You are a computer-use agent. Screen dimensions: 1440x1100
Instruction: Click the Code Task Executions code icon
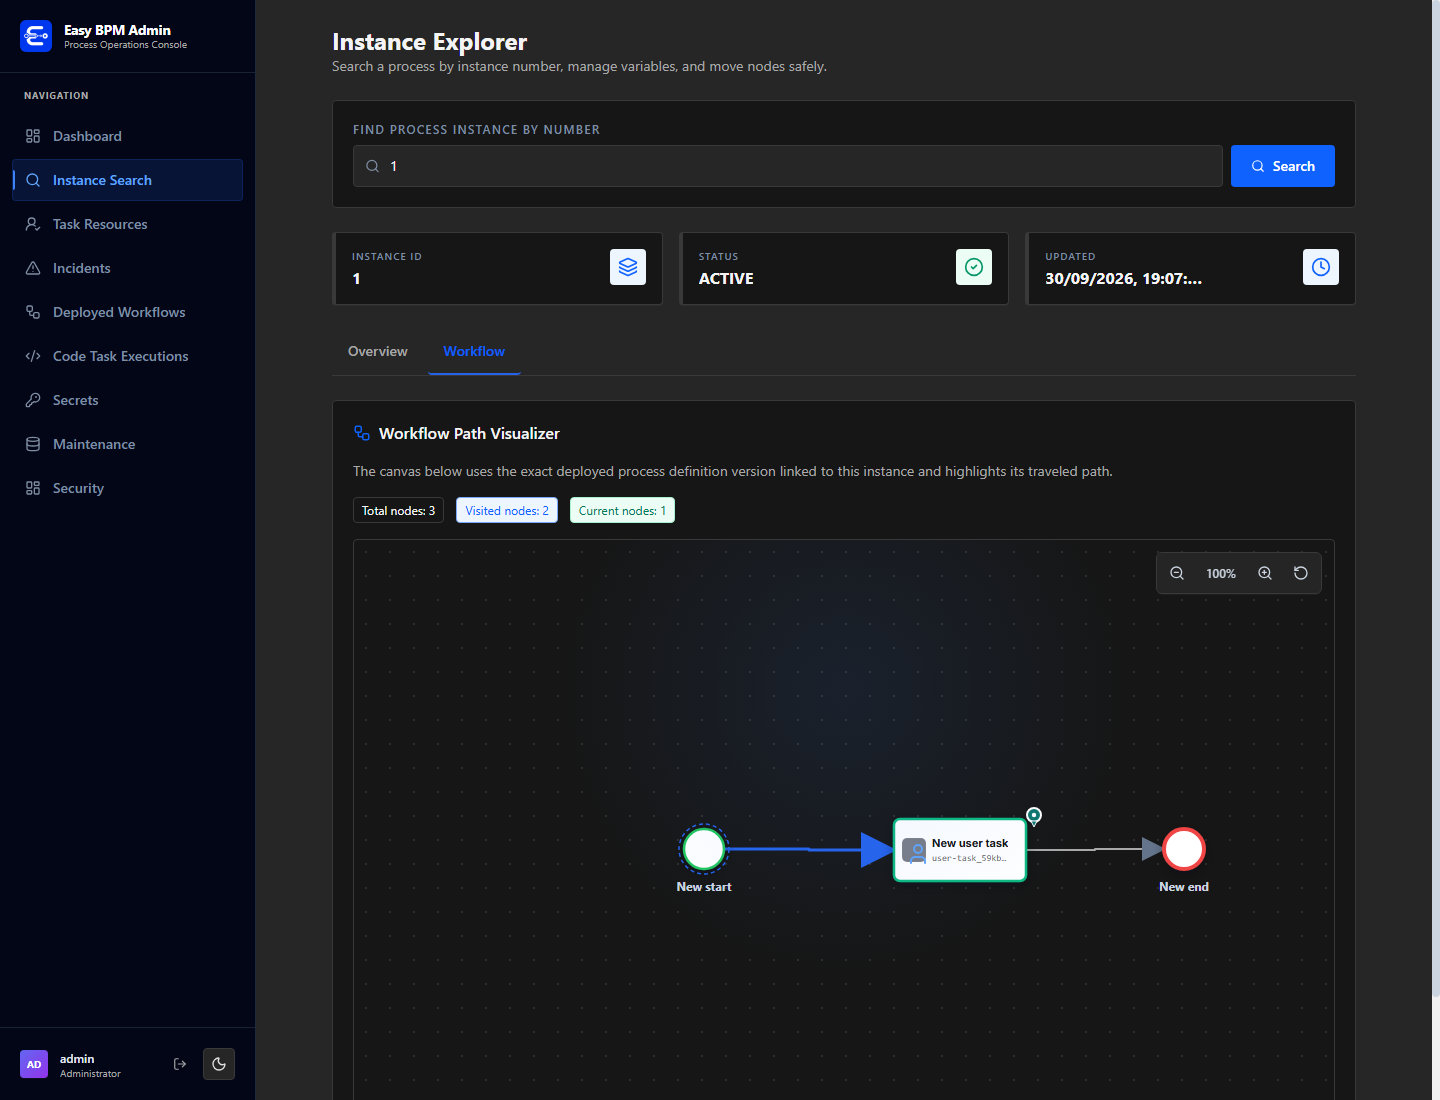33,356
